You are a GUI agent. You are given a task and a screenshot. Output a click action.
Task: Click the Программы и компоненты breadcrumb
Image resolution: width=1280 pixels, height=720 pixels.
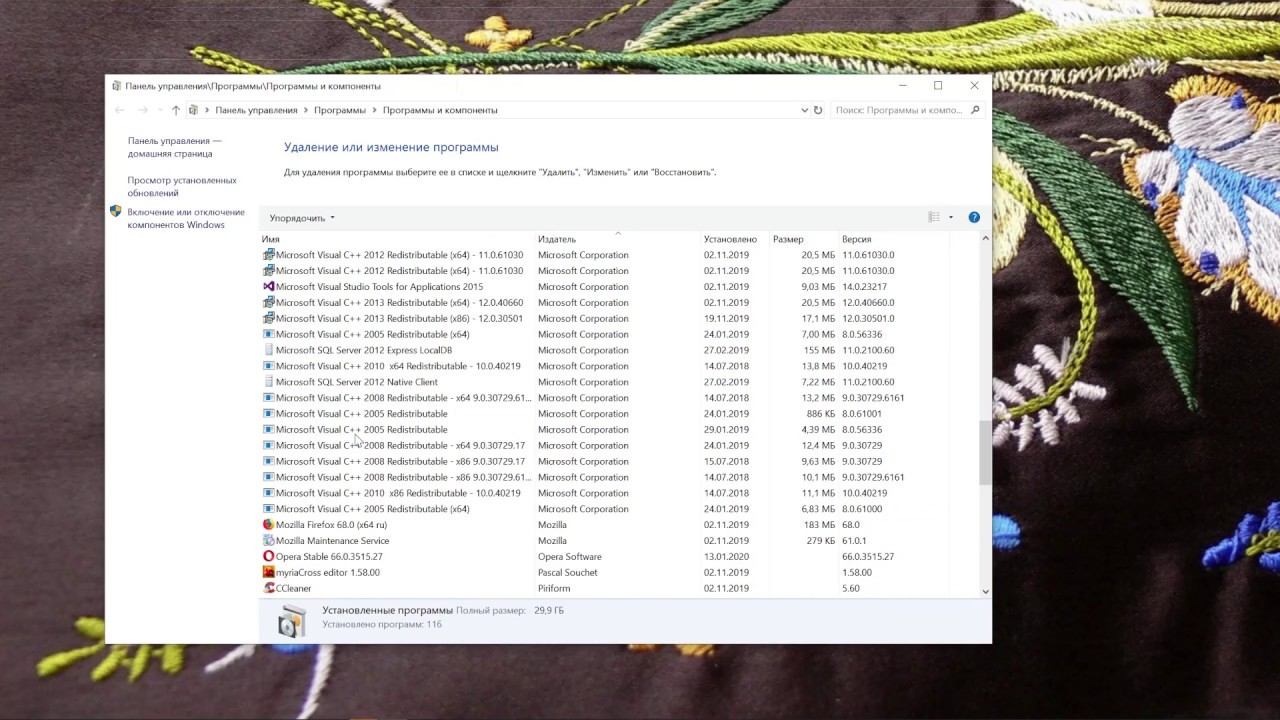pyautogui.click(x=440, y=110)
